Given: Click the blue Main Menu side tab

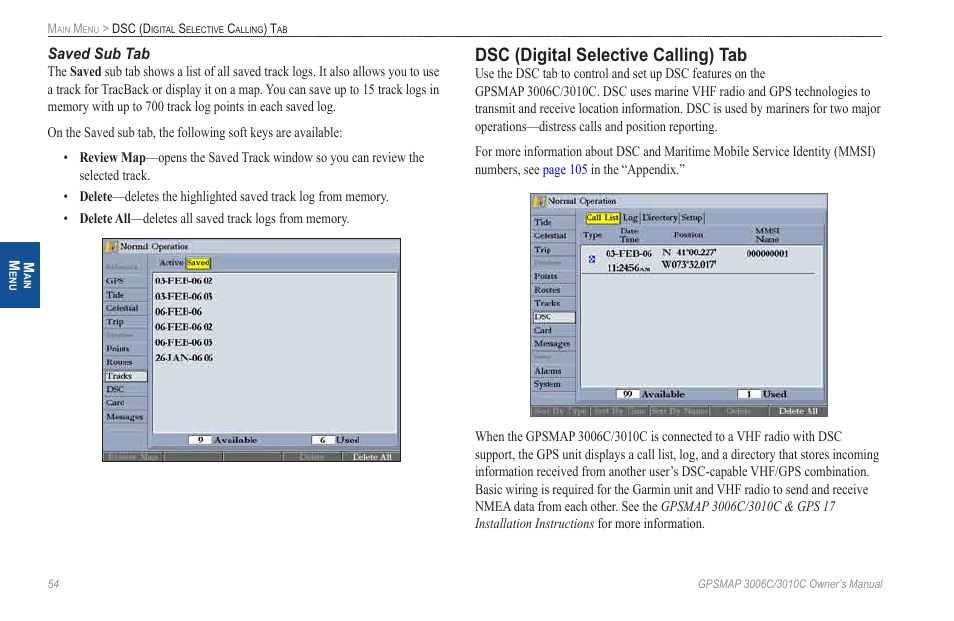Looking at the screenshot, I should point(20,275).
